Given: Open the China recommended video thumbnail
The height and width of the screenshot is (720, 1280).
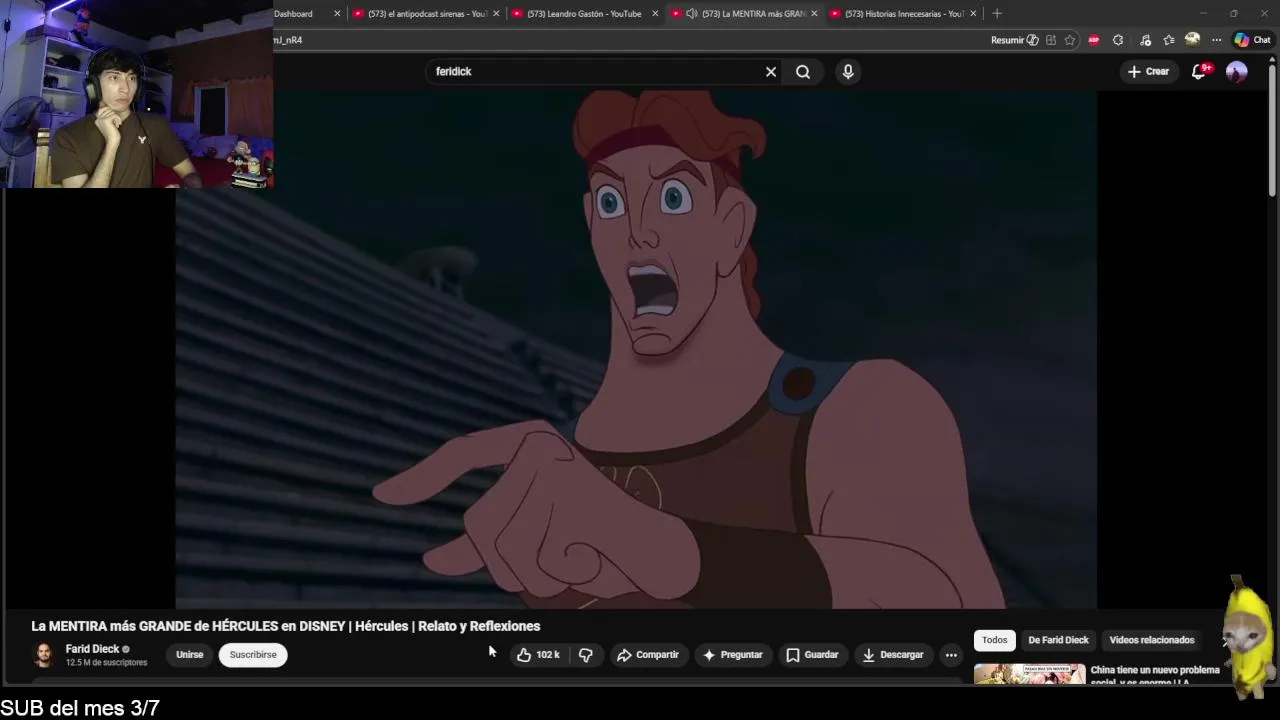Looking at the screenshot, I should pyautogui.click(x=1030, y=674).
